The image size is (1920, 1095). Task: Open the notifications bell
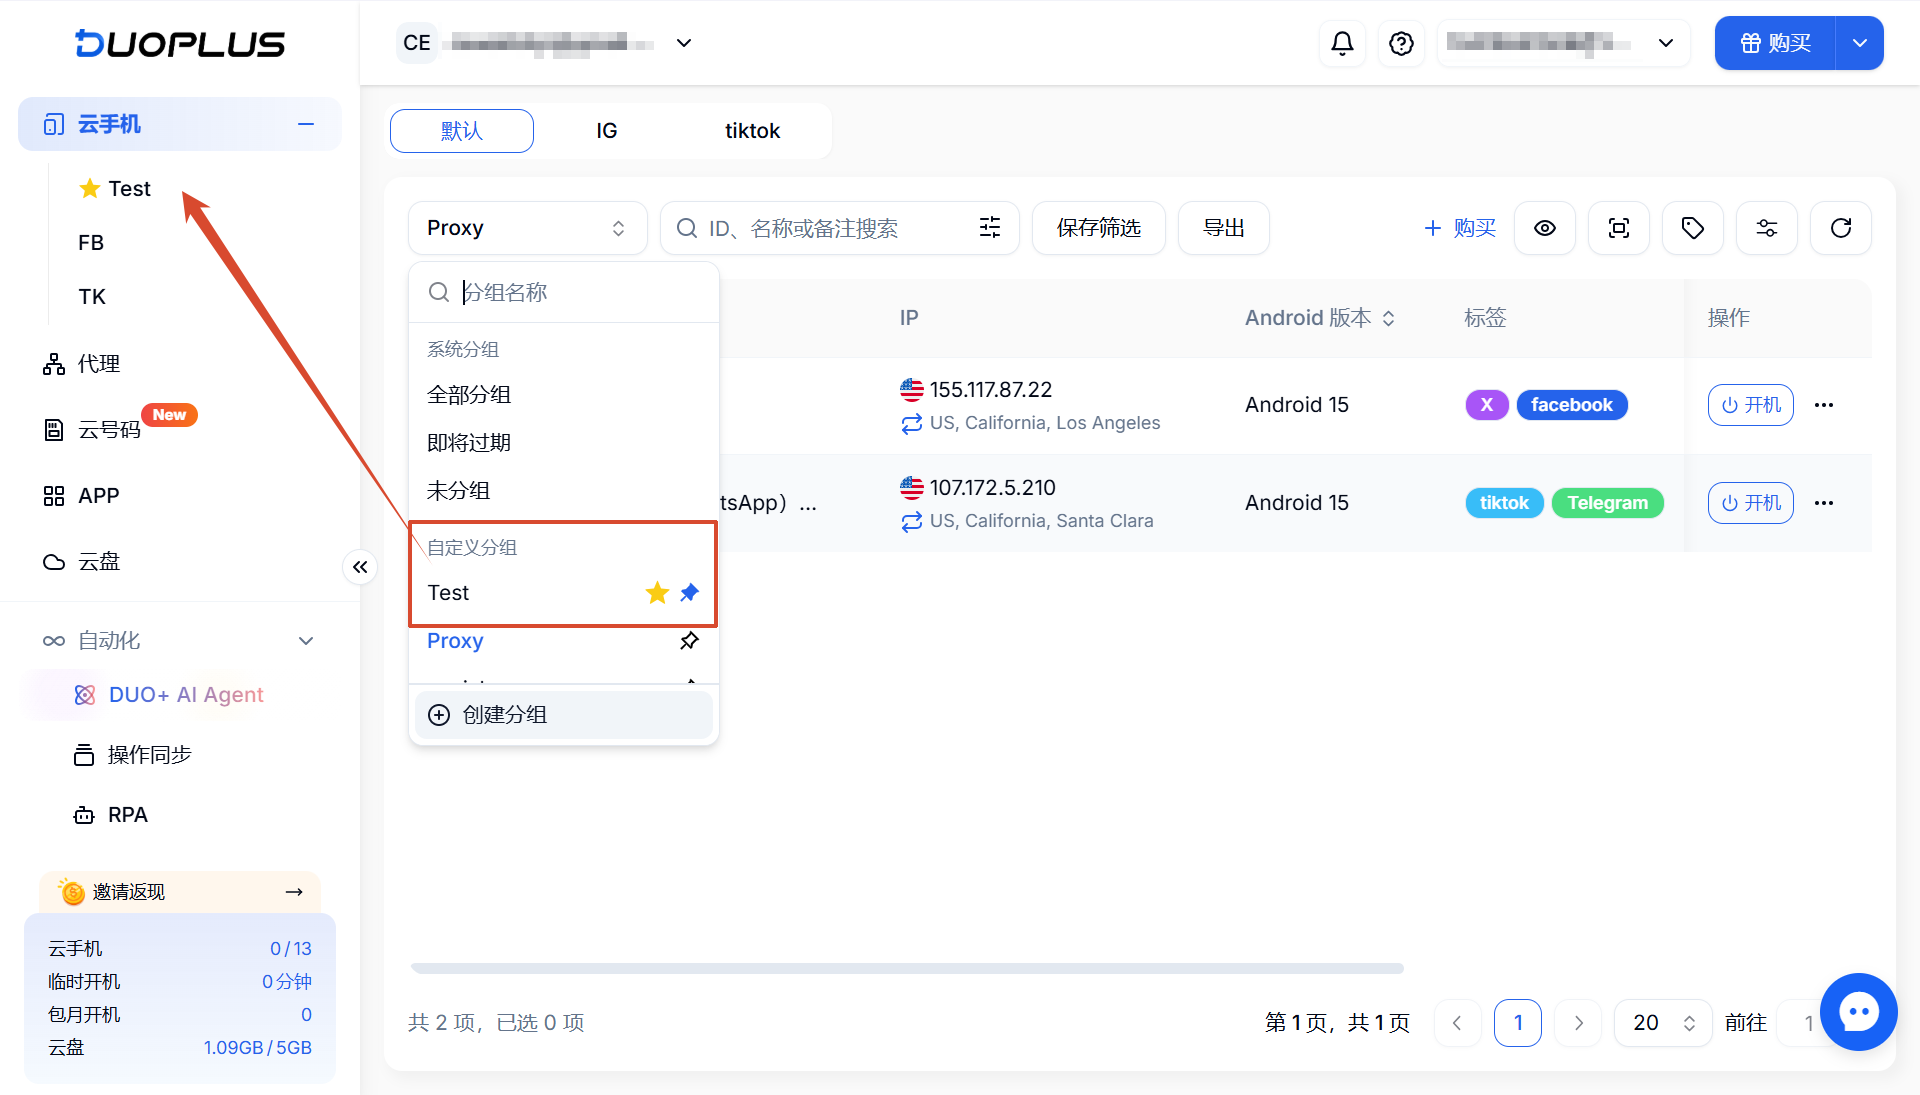click(1342, 43)
